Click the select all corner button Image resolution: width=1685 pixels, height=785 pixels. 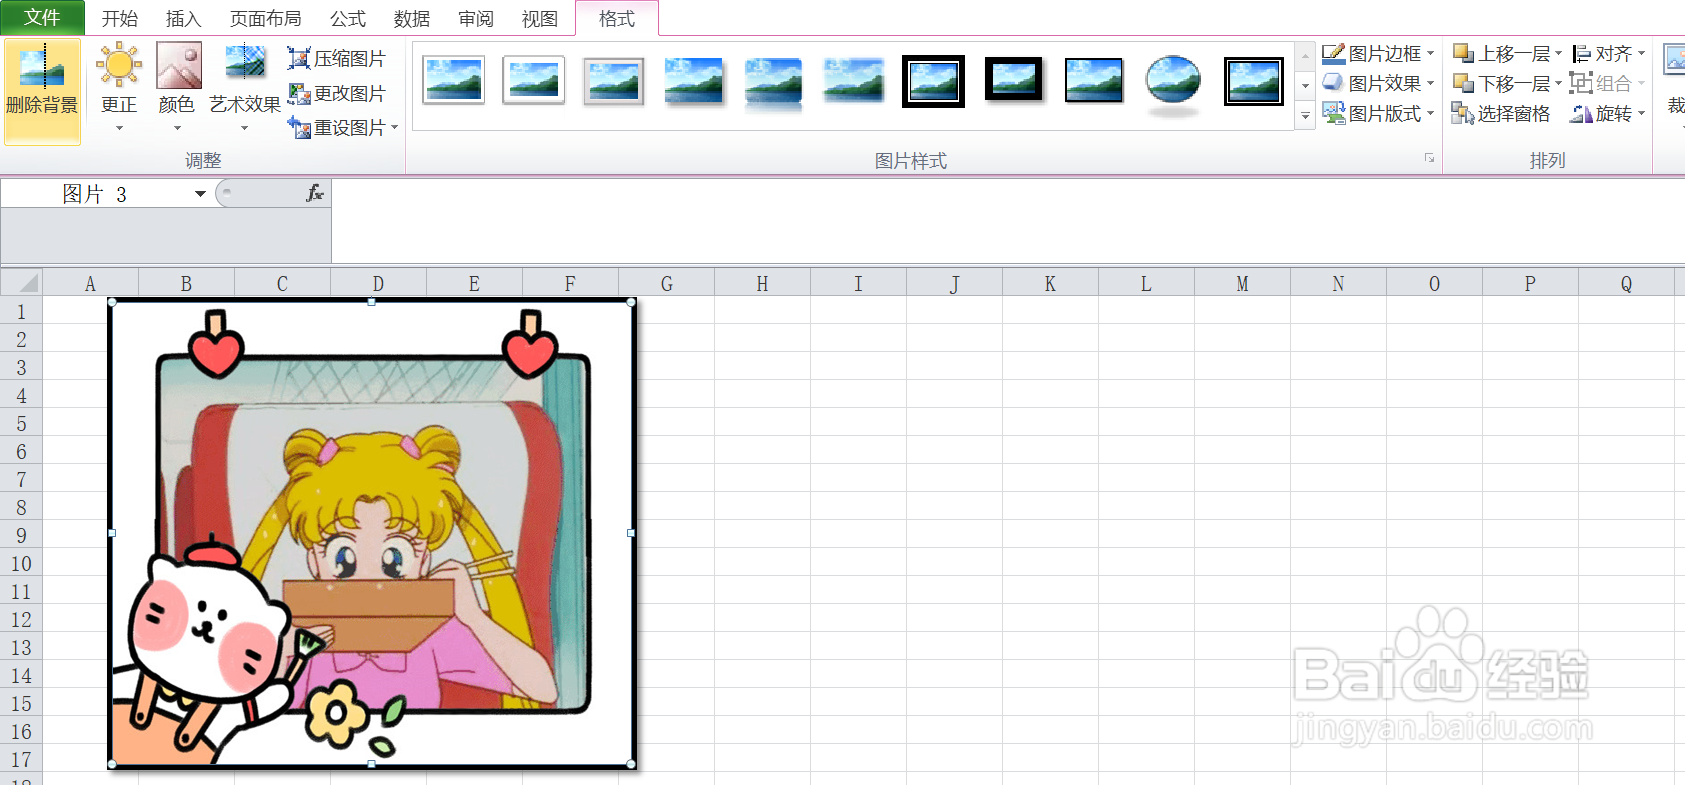point(21,283)
